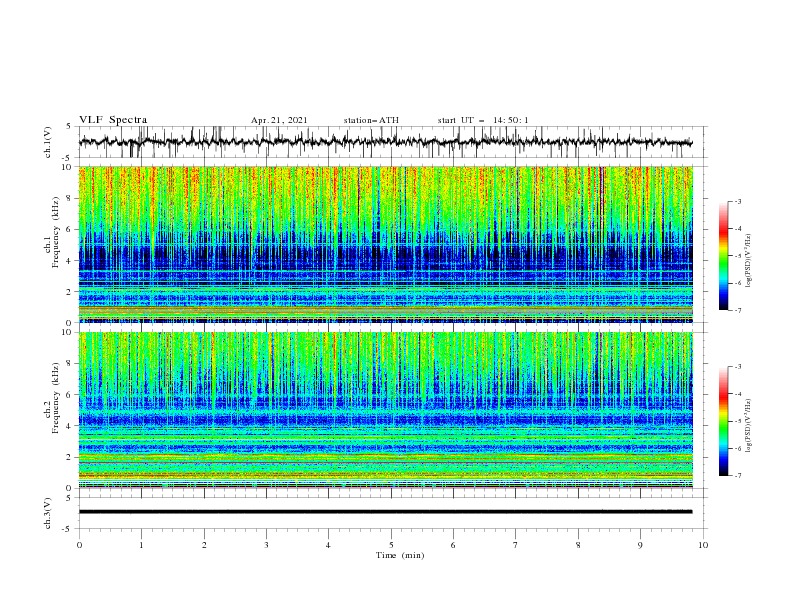Click the "ch.3(V)" axis label
792x612 pixels.
[x=48, y=513]
